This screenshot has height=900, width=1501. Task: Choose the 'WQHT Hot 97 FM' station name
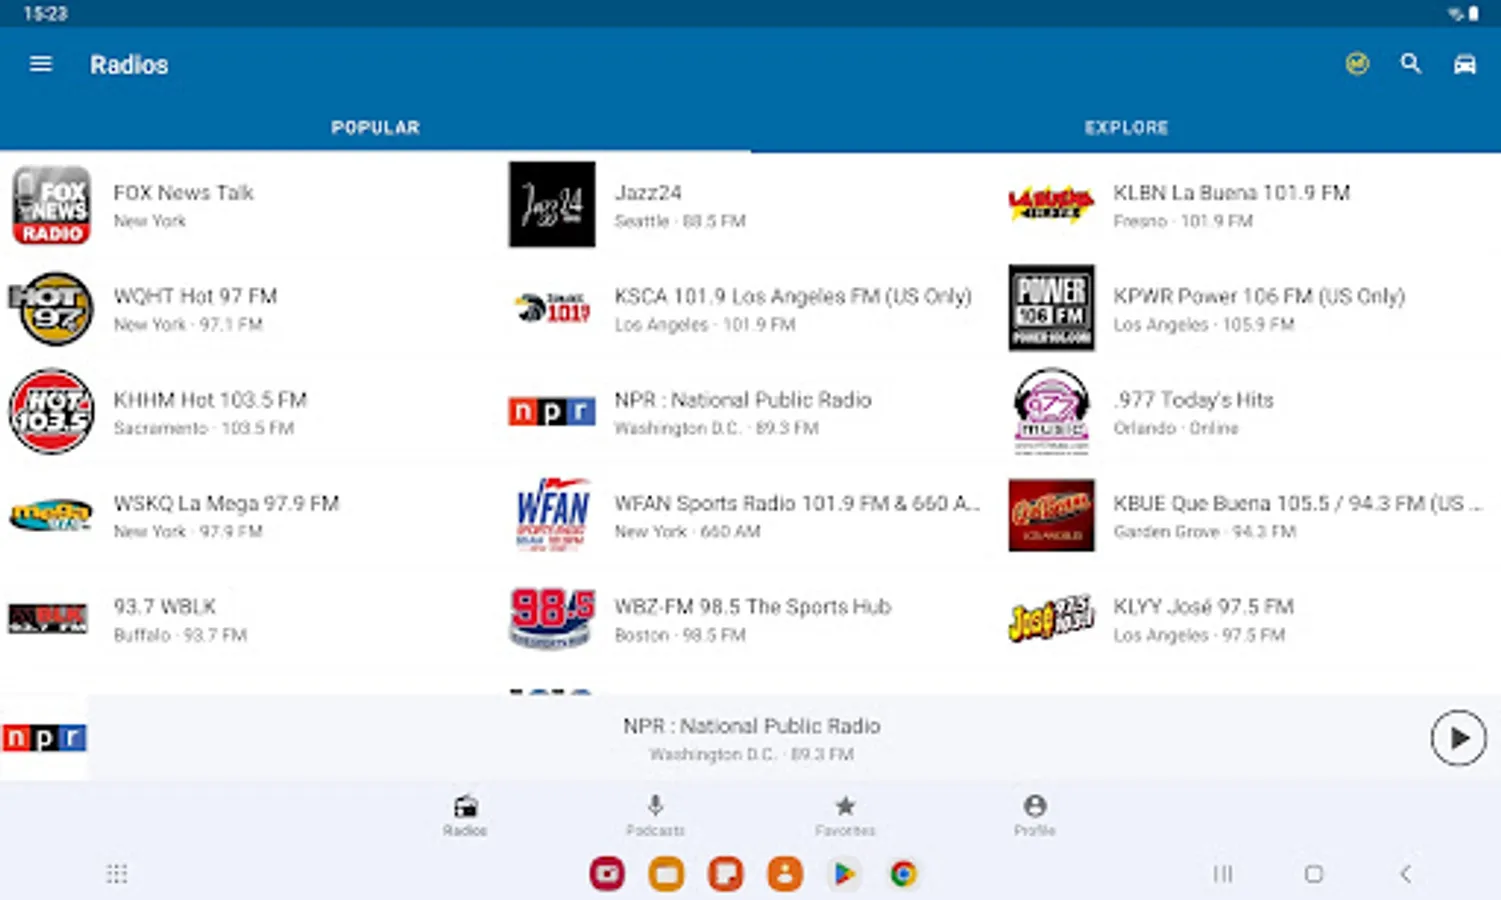coord(195,296)
